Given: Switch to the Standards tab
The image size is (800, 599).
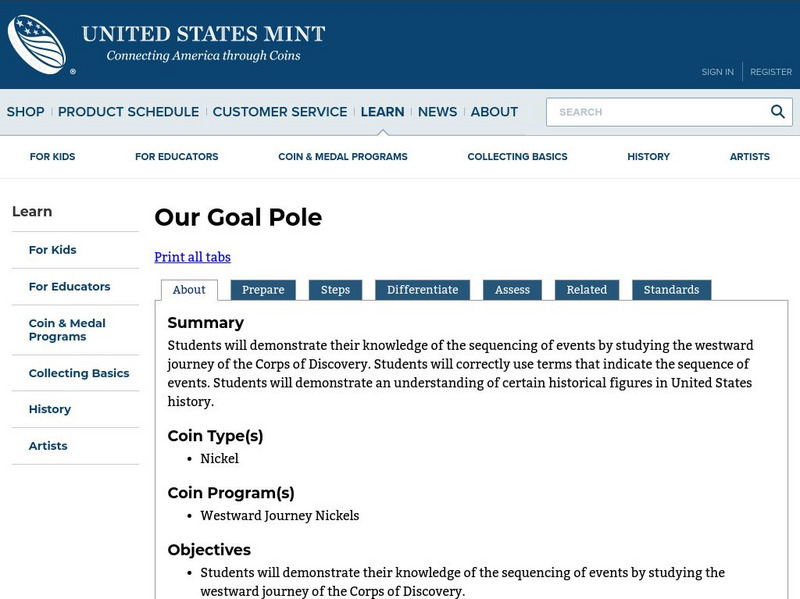Looking at the screenshot, I should click(x=670, y=289).
